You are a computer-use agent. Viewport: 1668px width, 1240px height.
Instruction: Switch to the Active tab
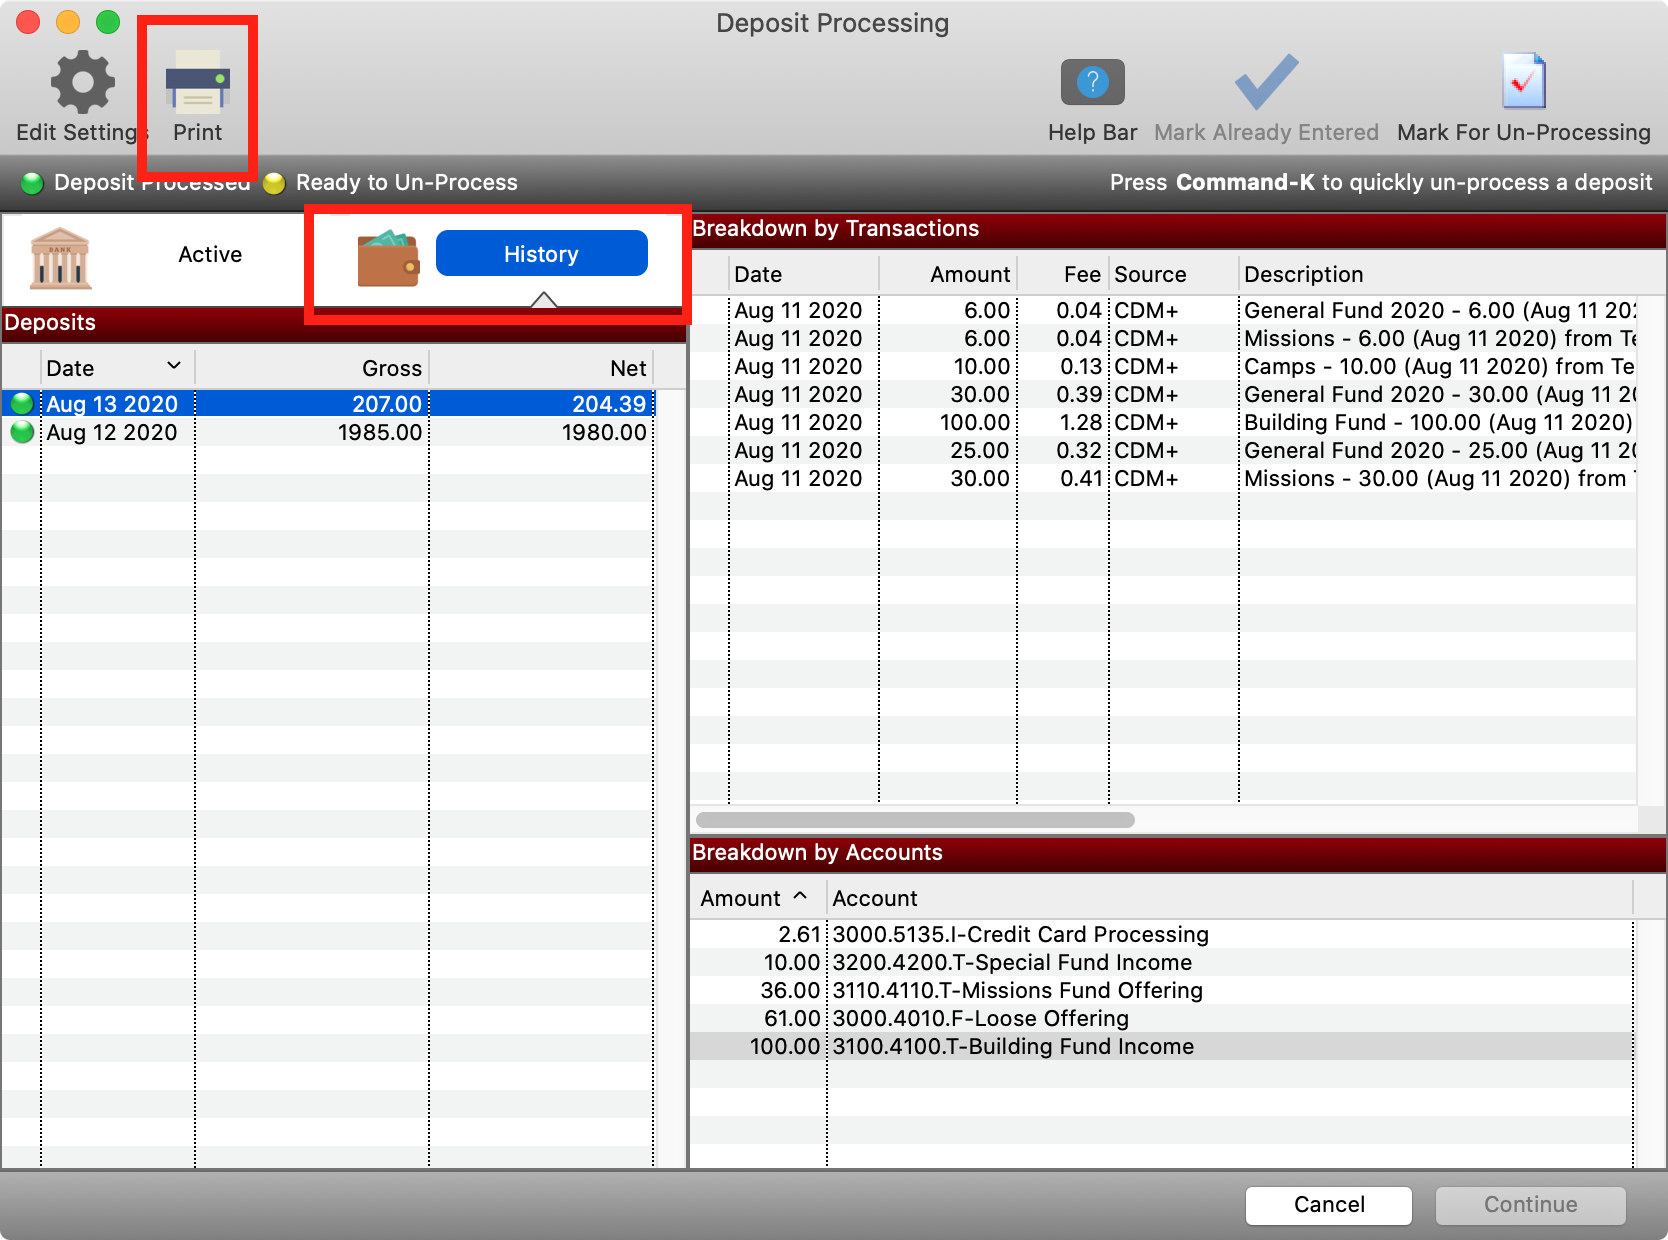210,255
